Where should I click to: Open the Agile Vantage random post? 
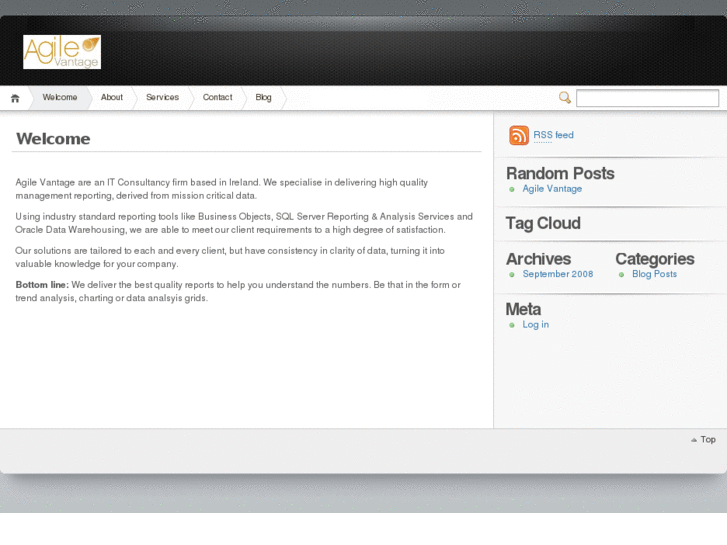[x=552, y=189]
